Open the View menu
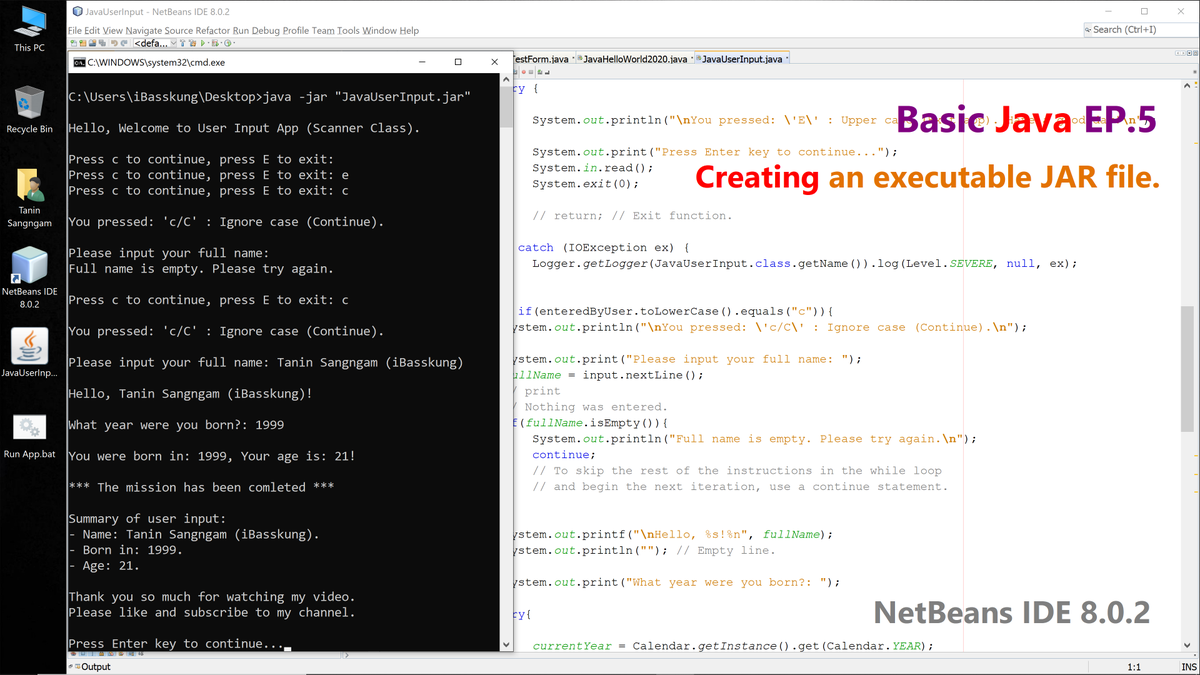 point(112,31)
